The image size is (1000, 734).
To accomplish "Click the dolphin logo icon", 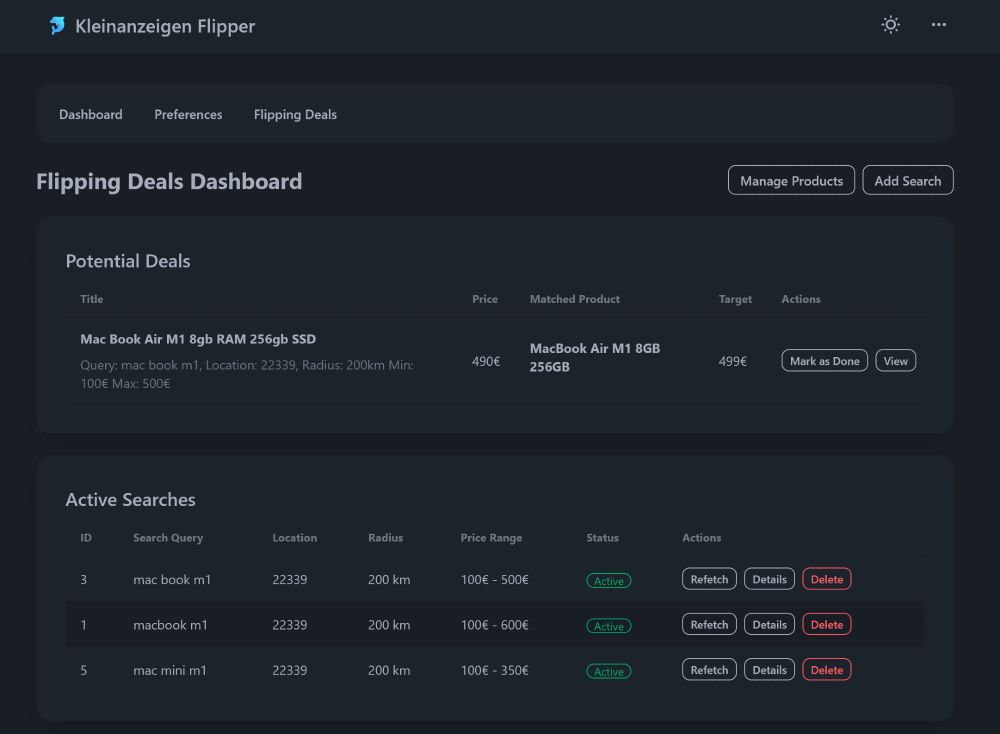I will [x=57, y=26].
